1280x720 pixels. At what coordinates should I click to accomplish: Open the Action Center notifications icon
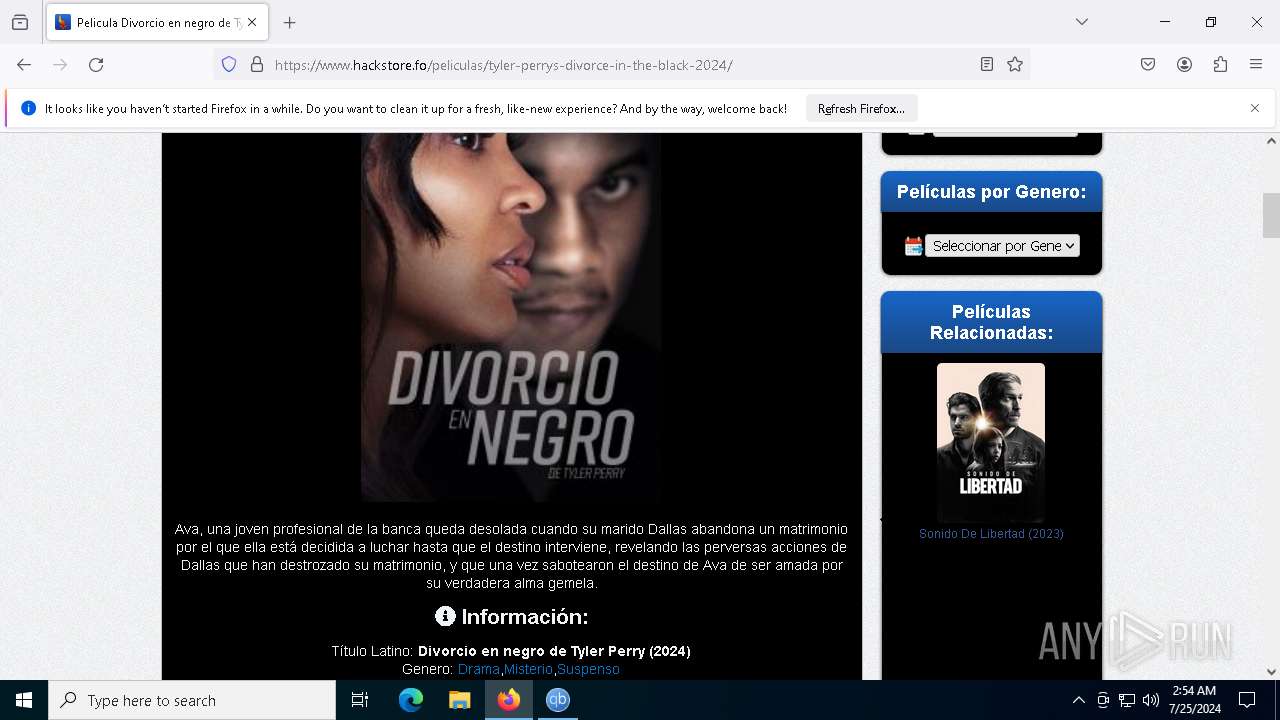tap(1247, 700)
